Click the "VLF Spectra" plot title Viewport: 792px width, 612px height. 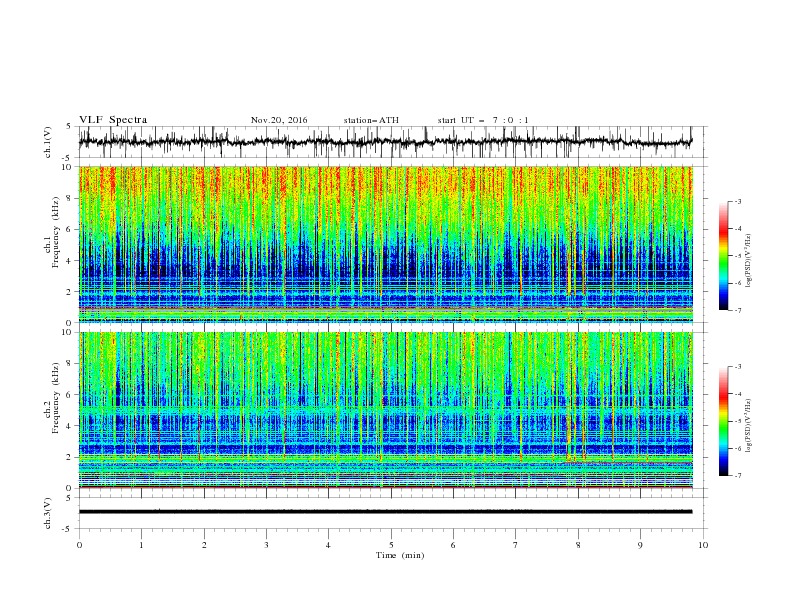pos(113,120)
